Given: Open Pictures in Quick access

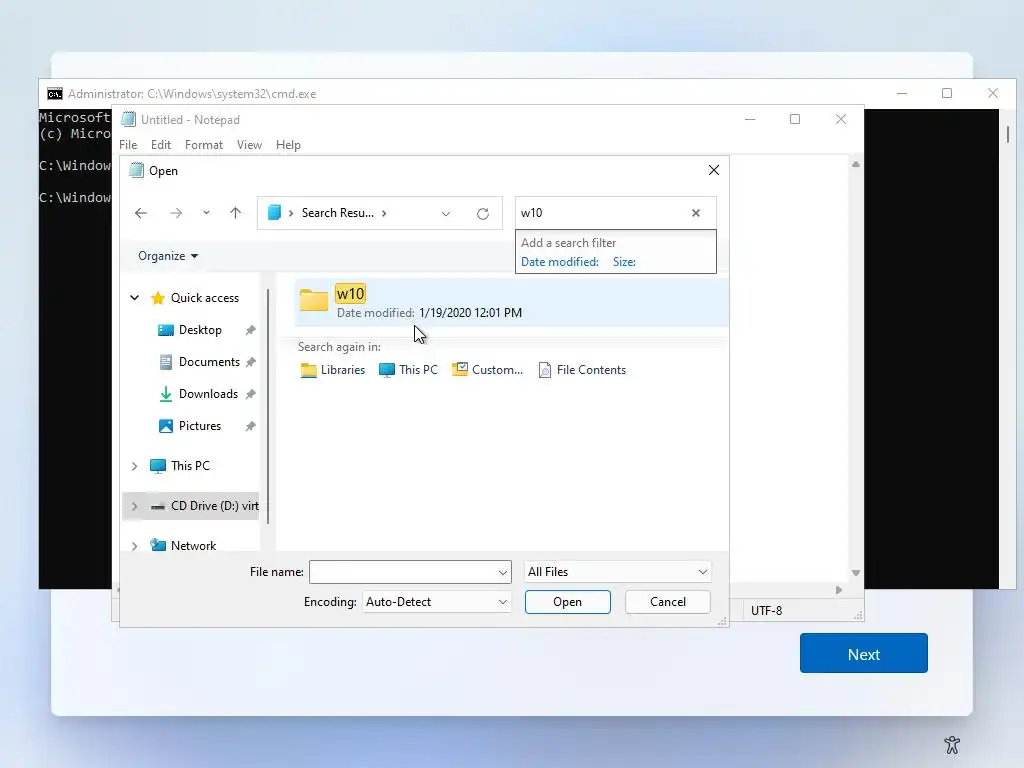Looking at the screenshot, I should click(x=199, y=426).
